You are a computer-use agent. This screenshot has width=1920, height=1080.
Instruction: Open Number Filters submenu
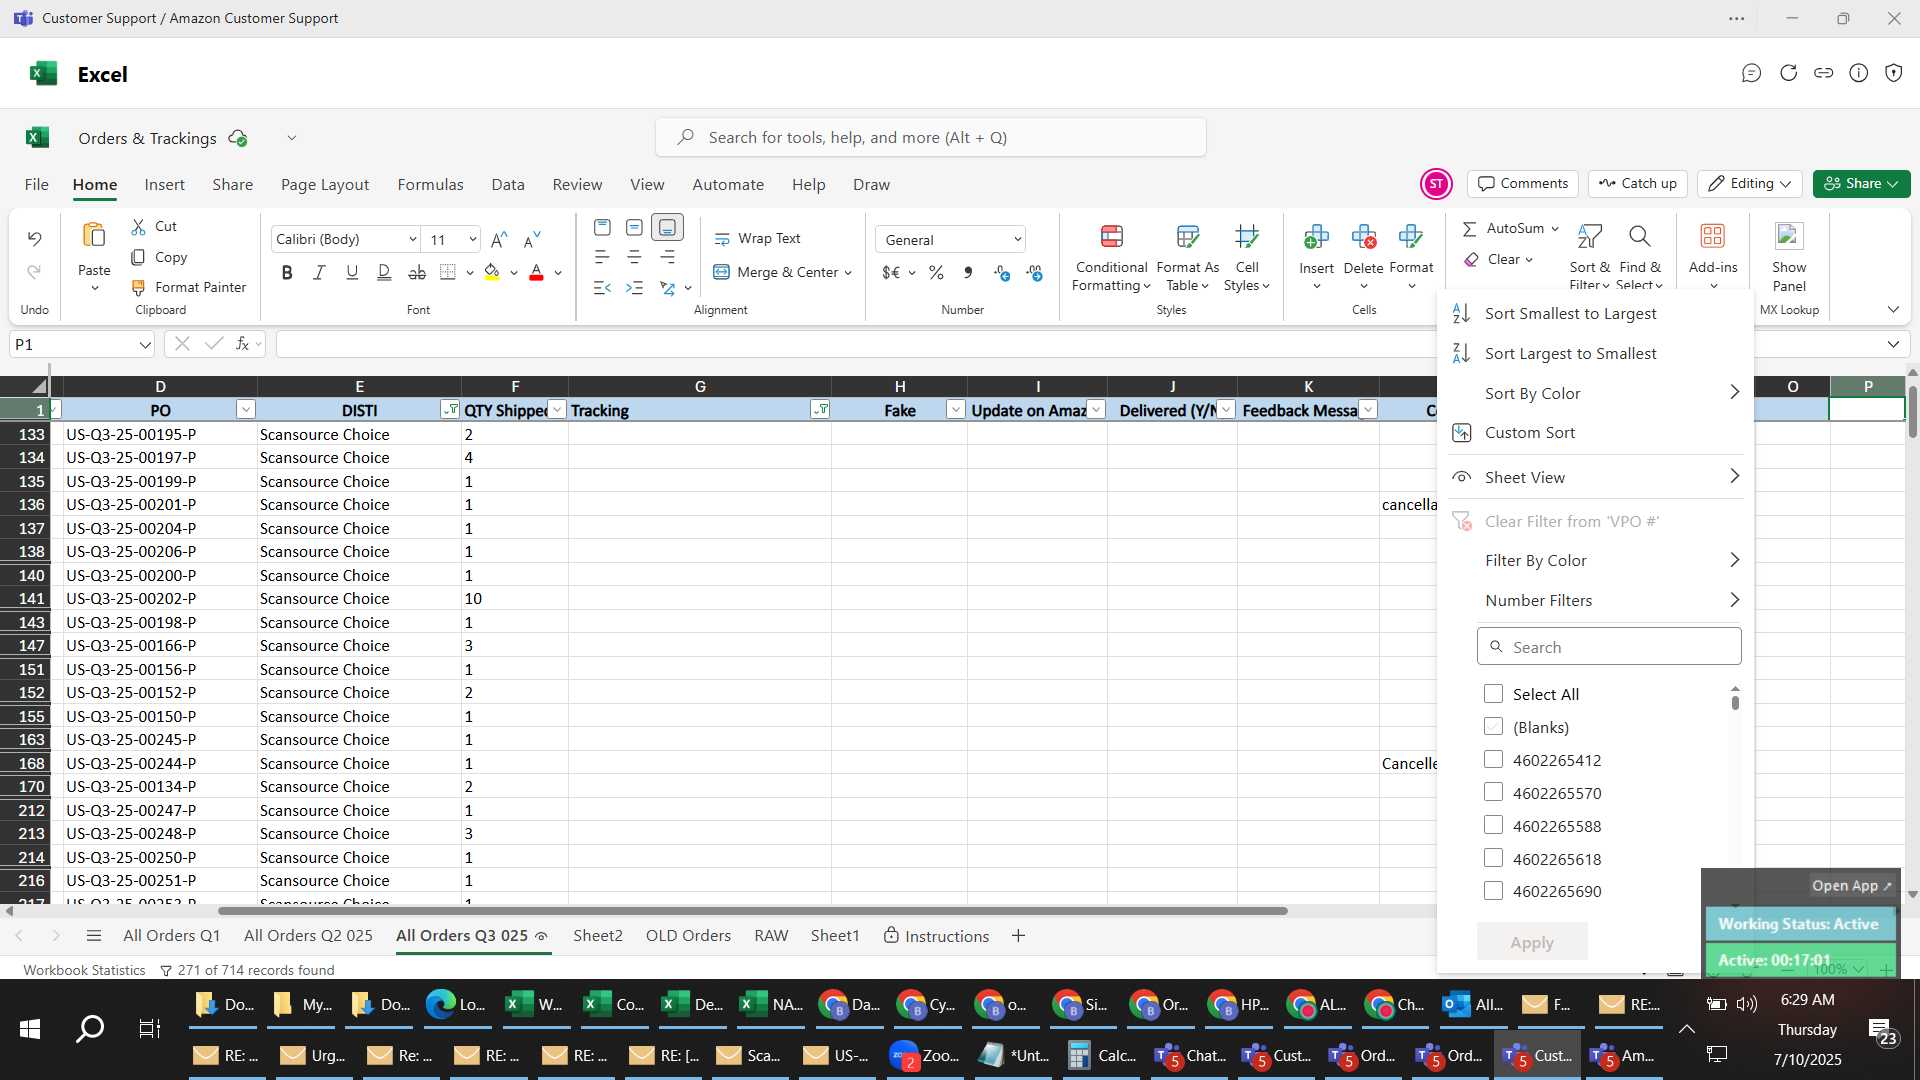(1596, 601)
